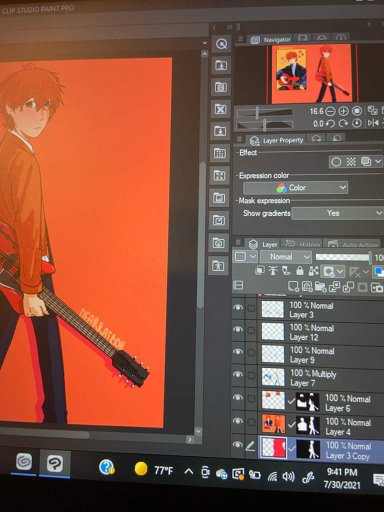Open Clip Studio Paint from taskbar

coord(55,463)
